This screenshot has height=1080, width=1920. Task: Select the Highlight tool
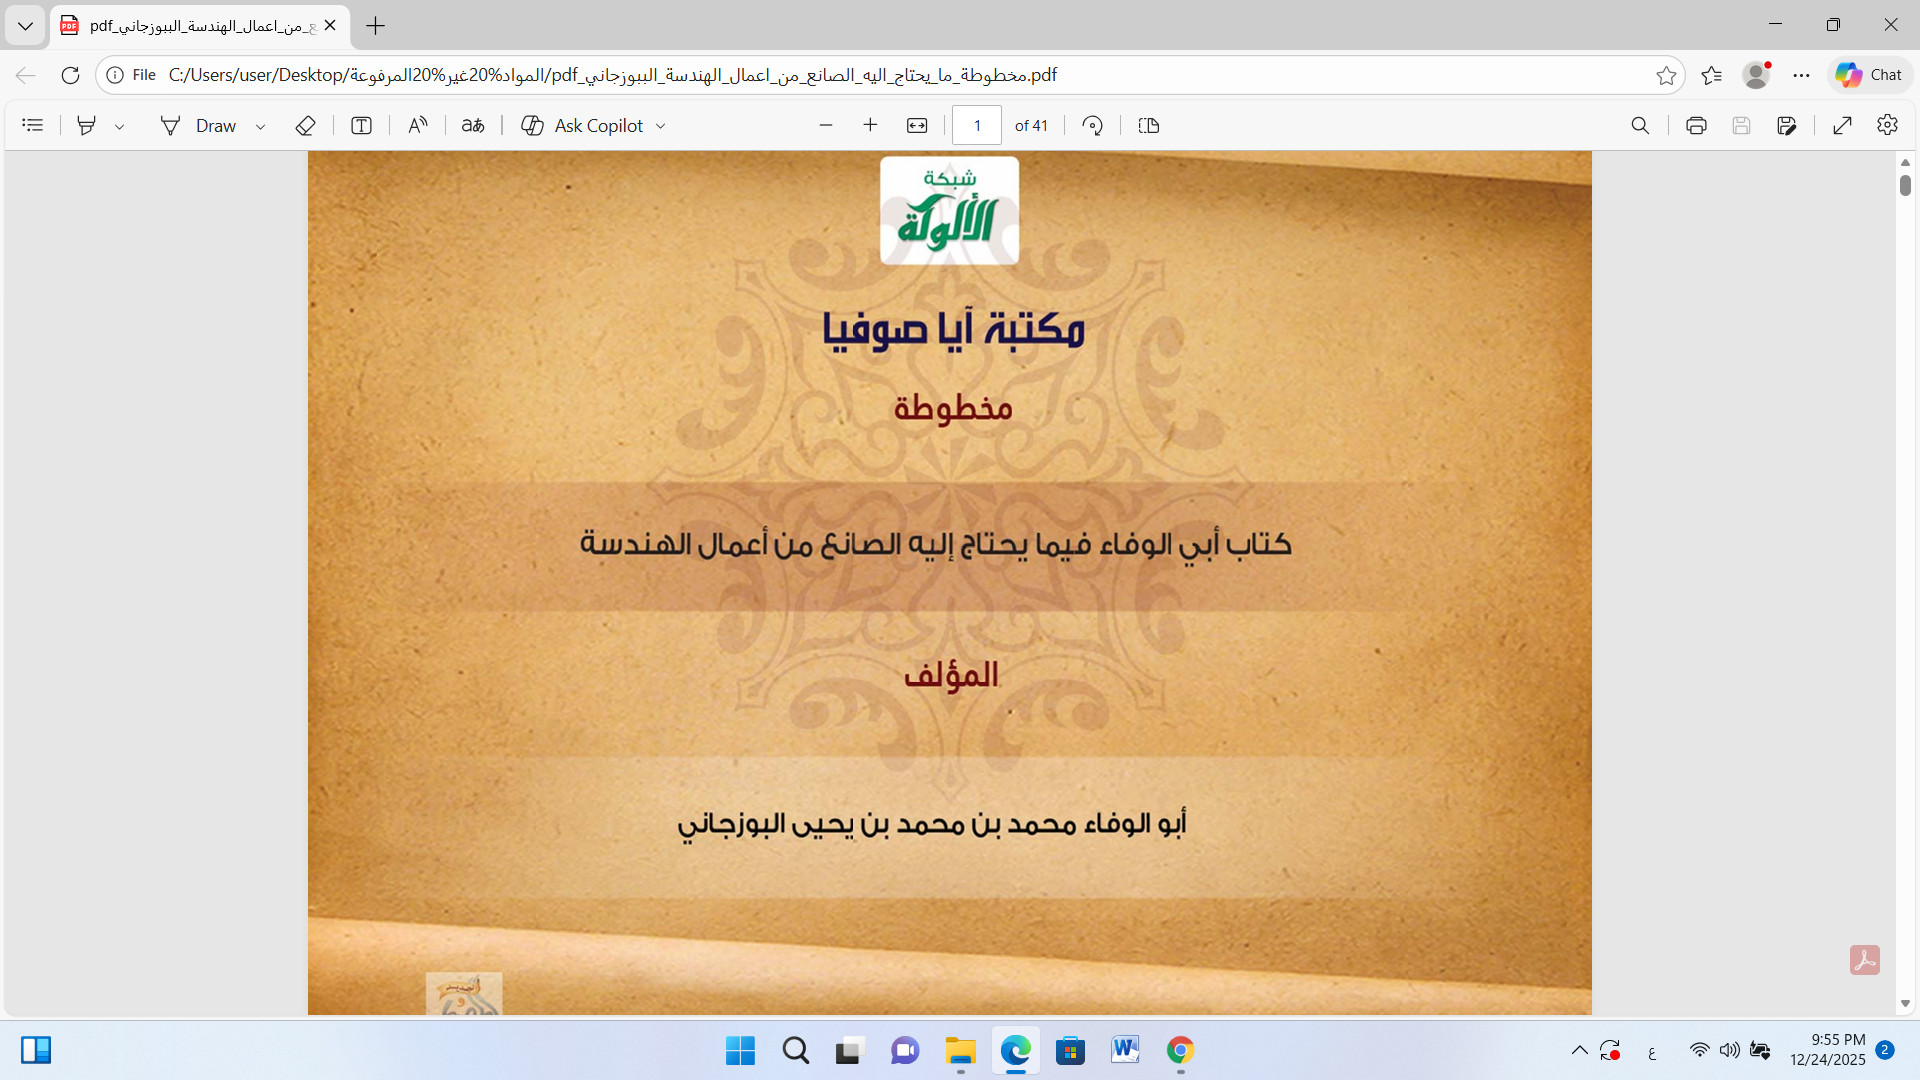[87, 125]
